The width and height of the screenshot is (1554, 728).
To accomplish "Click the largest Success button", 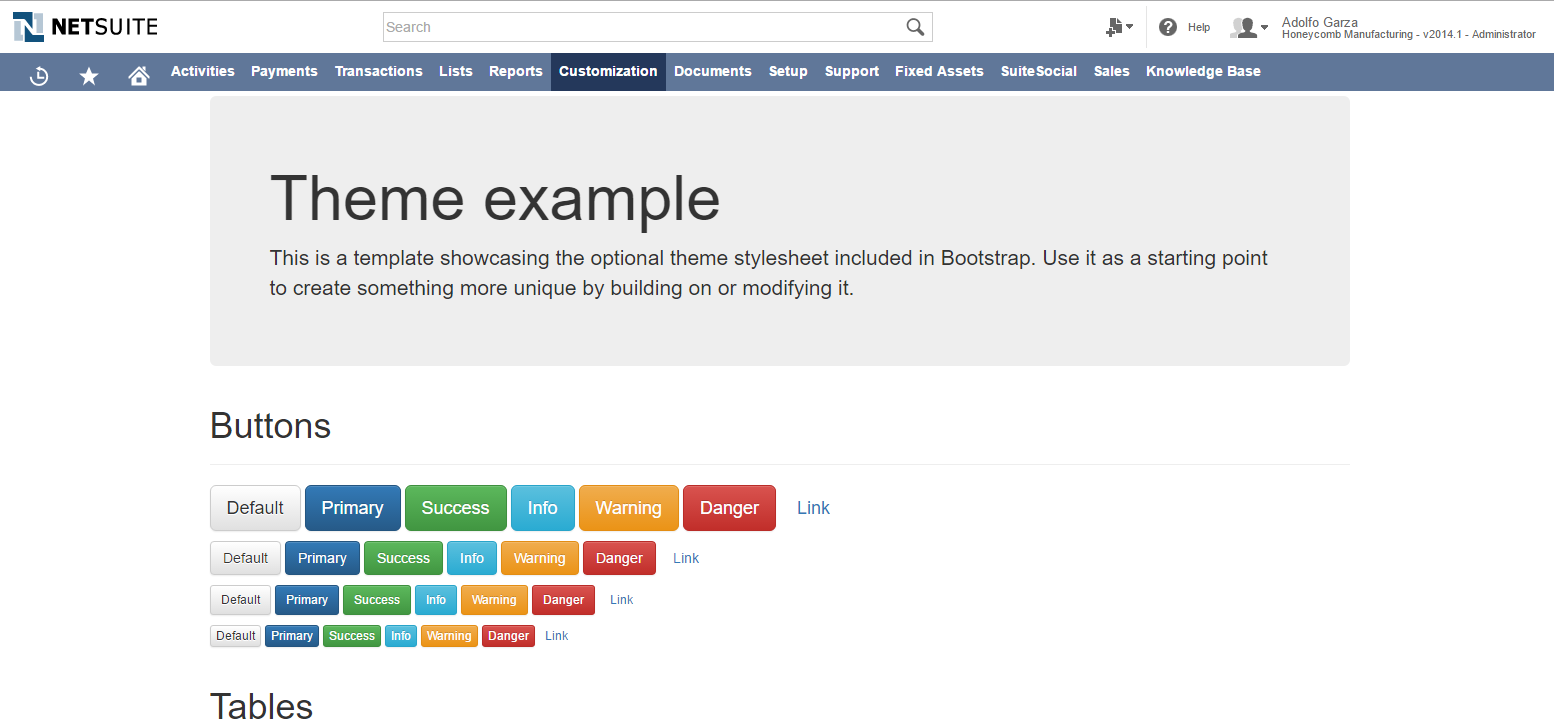I will [x=455, y=508].
